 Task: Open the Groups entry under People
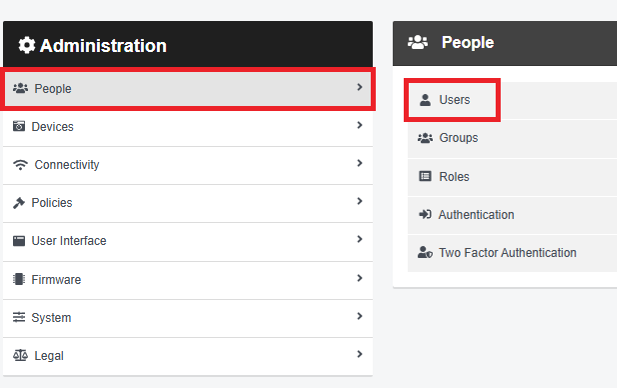click(512, 138)
